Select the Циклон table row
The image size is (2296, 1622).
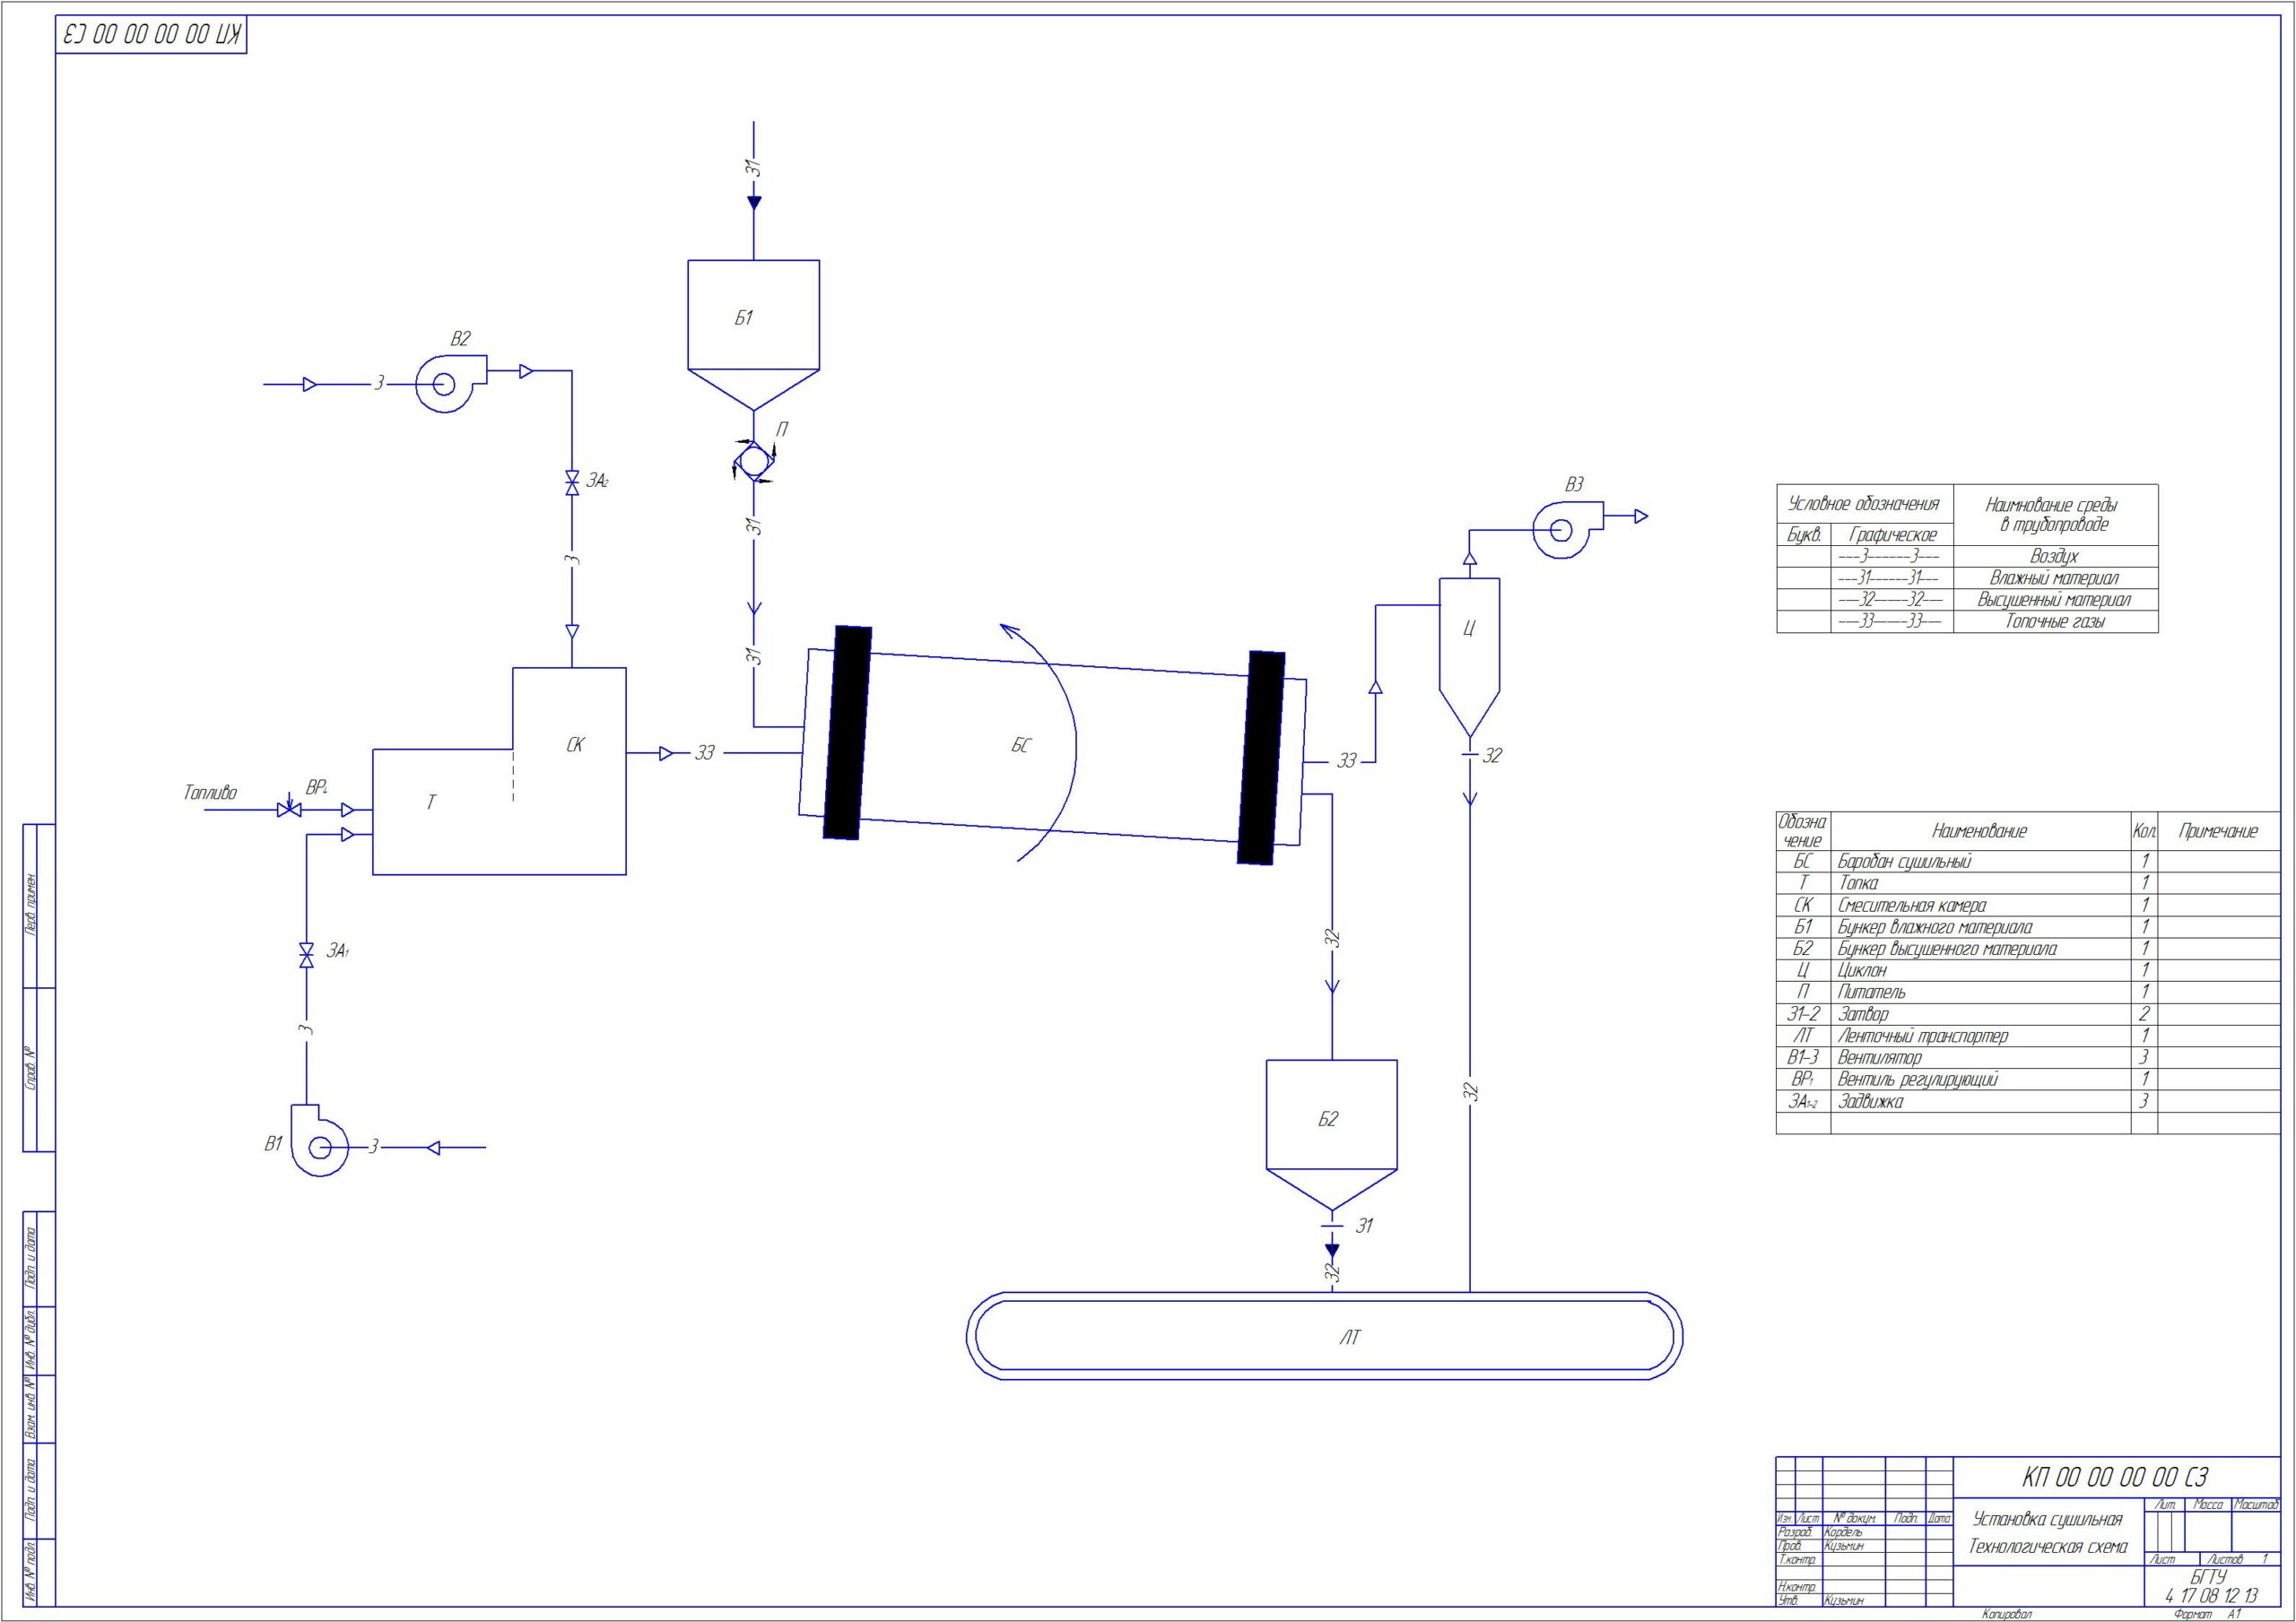(2028, 970)
